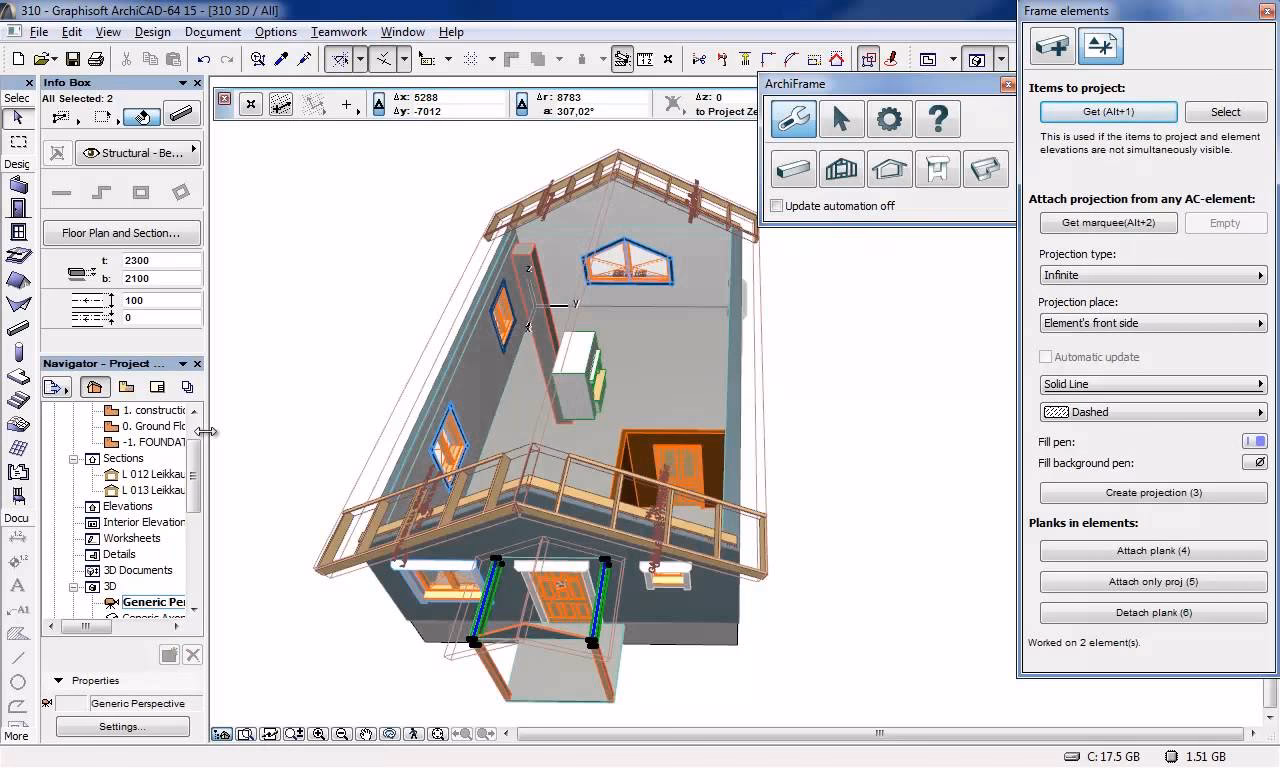Toggle the Fill pen visibility button
Image resolution: width=1280 pixels, height=768 pixels.
[x=1254, y=441]
